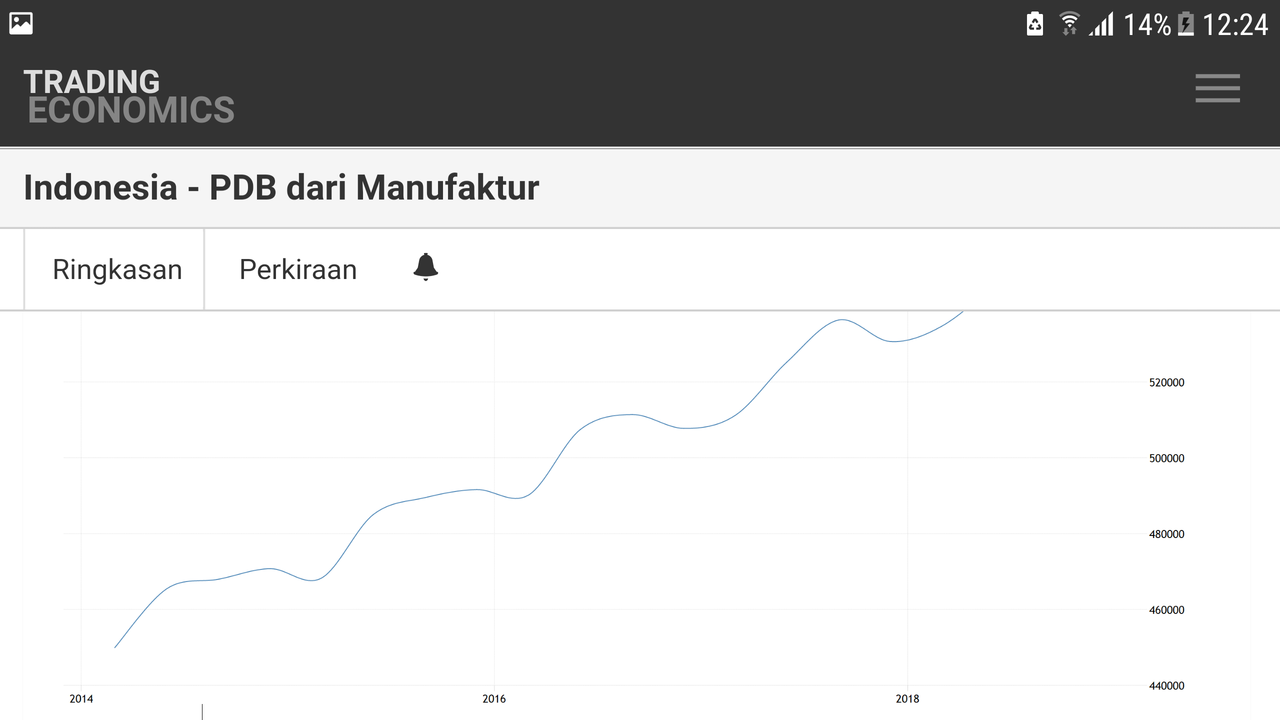
Task: Tap the 460000 axis label
Action: 1167,610
